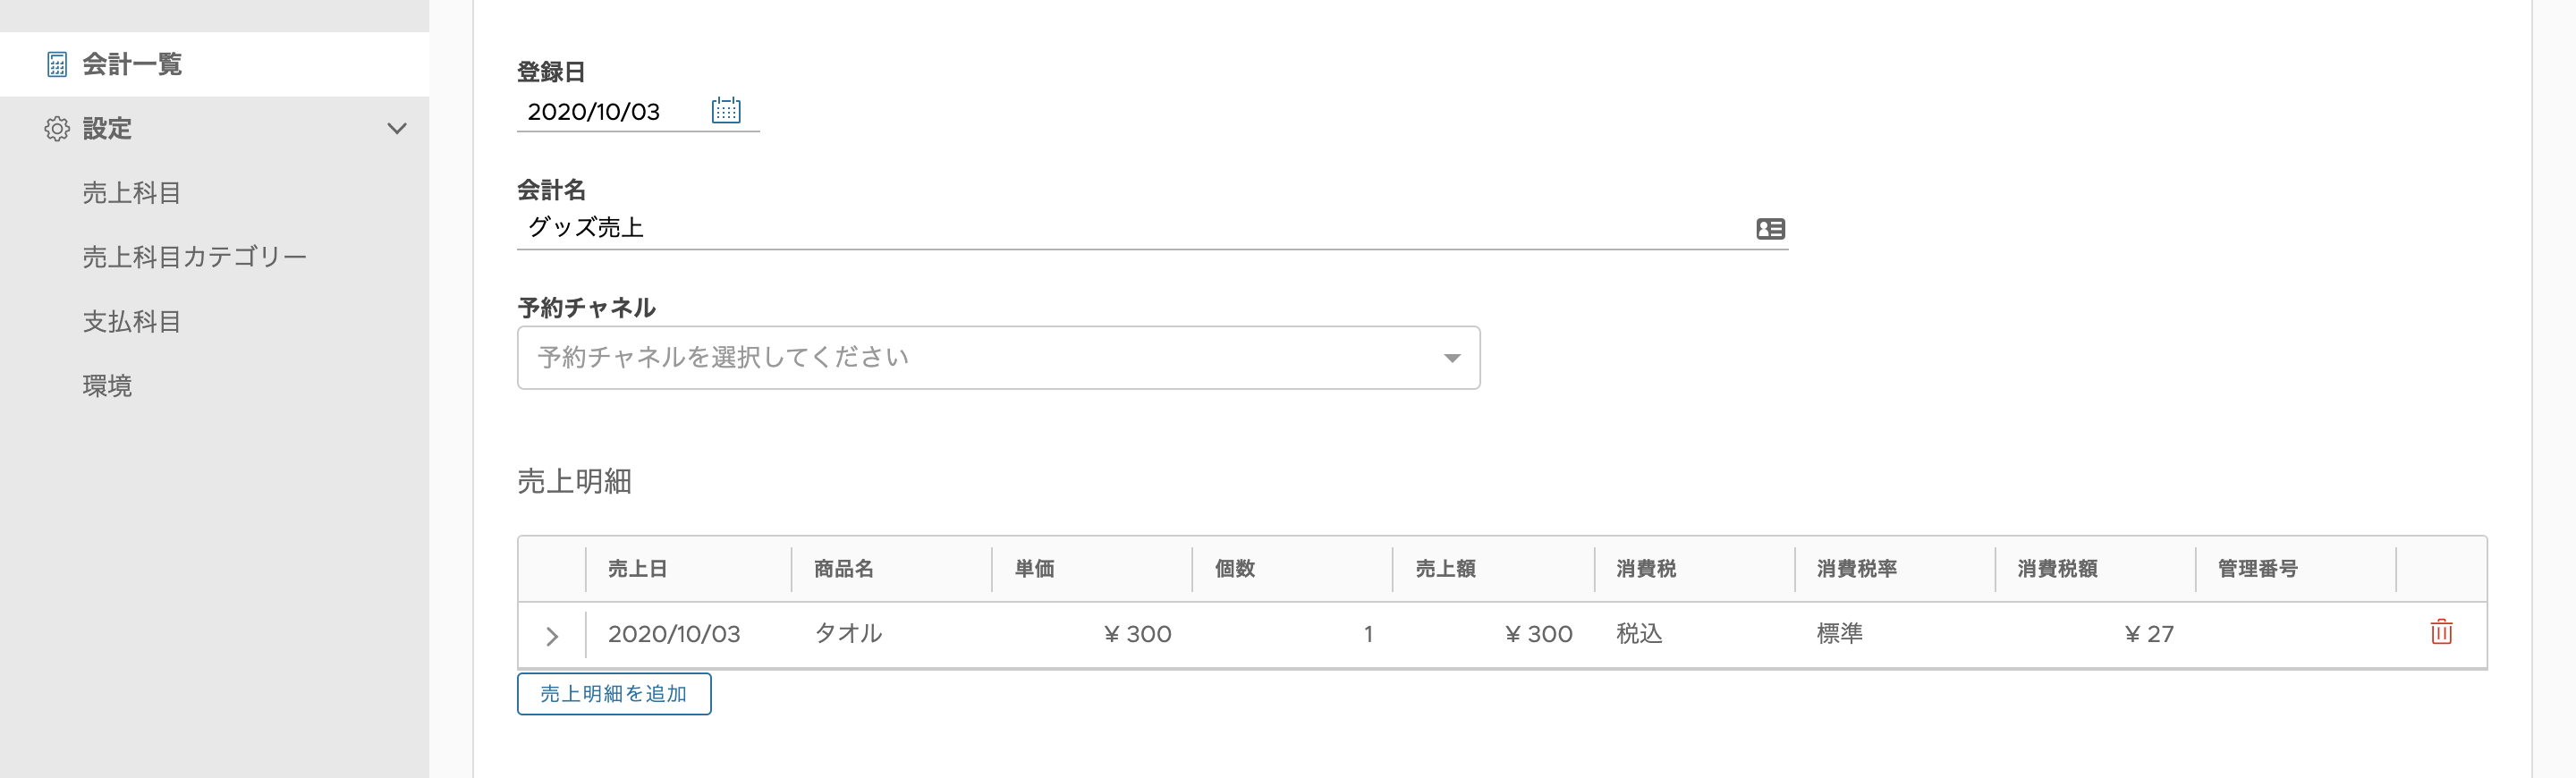Click the 売上明細を追加 button
The width and height of the screenshot is (2576, 778).
tap(614, 694)
